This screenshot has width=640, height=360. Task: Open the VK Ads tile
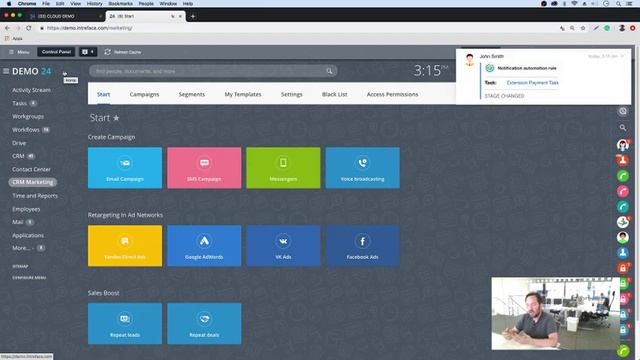click(283, 246)
